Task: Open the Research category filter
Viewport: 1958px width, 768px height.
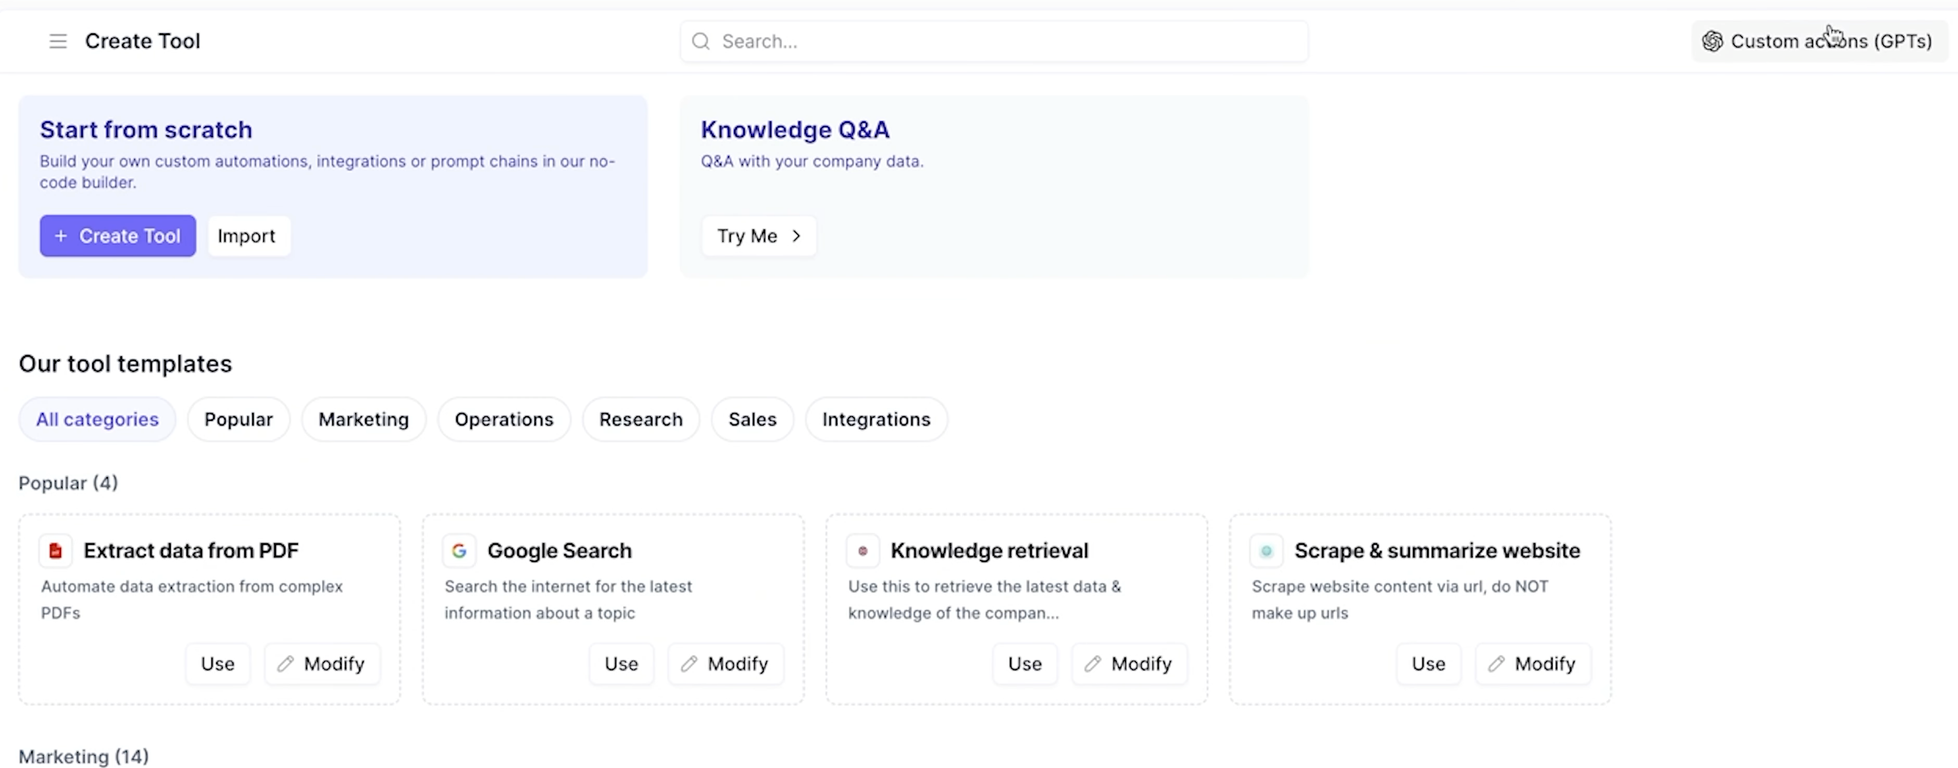Action: click(x=640, y=419)
